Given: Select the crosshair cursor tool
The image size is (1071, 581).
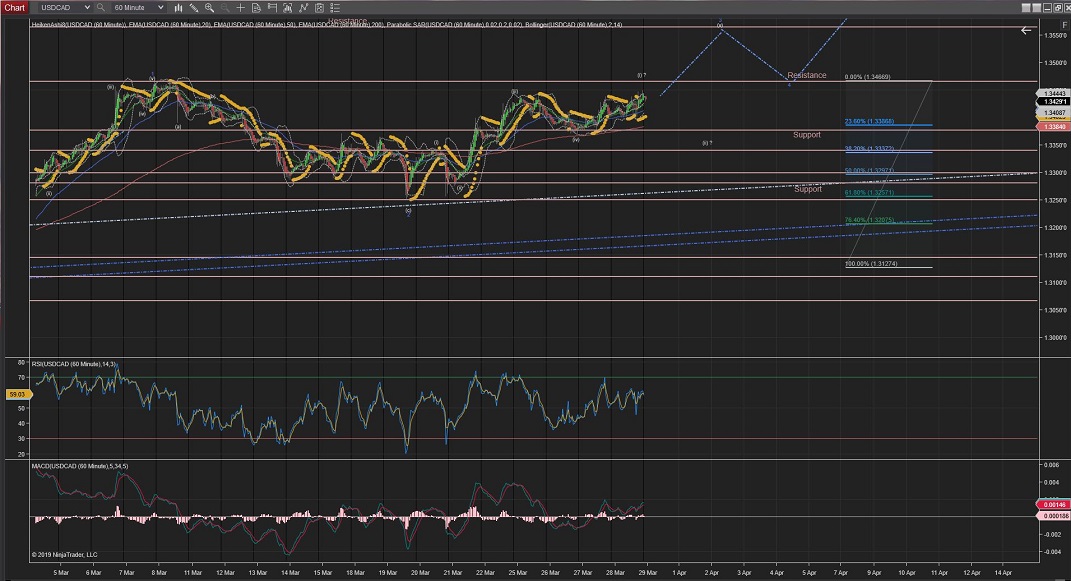Looking at the screenshot, I should point(240,8).
